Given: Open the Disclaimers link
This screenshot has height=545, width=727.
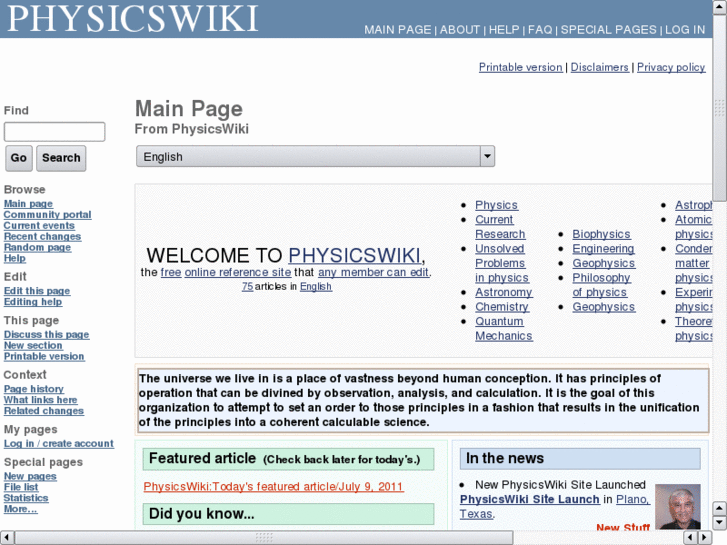Looking at the screenshot, I should click(x=599, y=67).
